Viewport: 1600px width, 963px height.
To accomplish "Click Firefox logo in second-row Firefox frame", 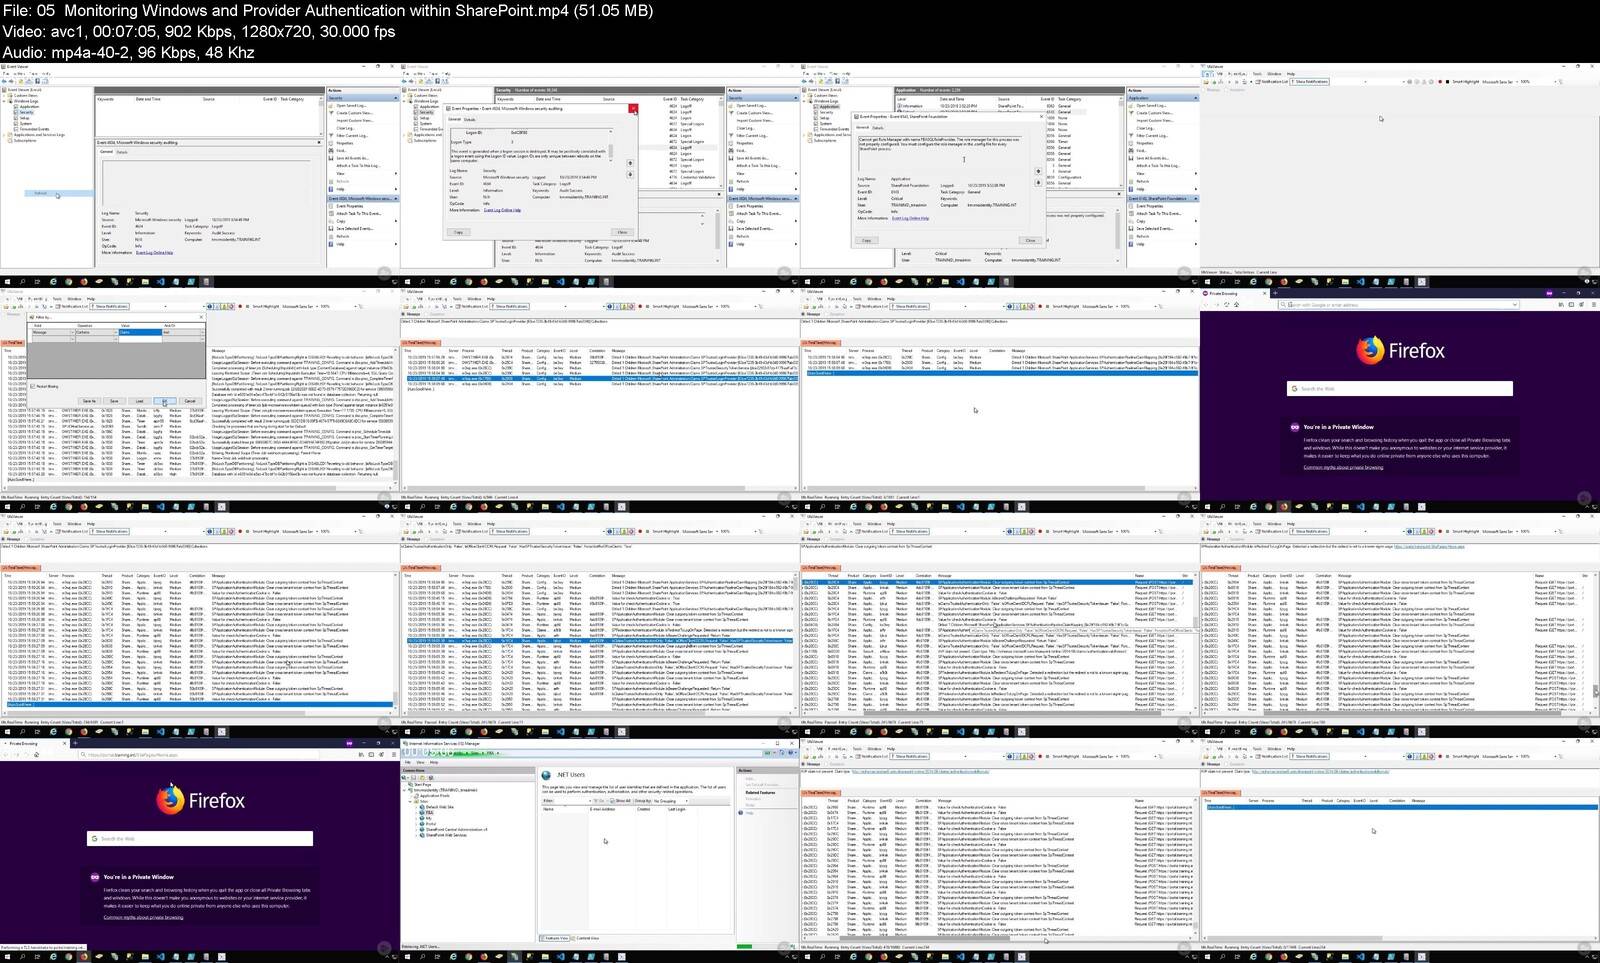I will pos(1370,350).
